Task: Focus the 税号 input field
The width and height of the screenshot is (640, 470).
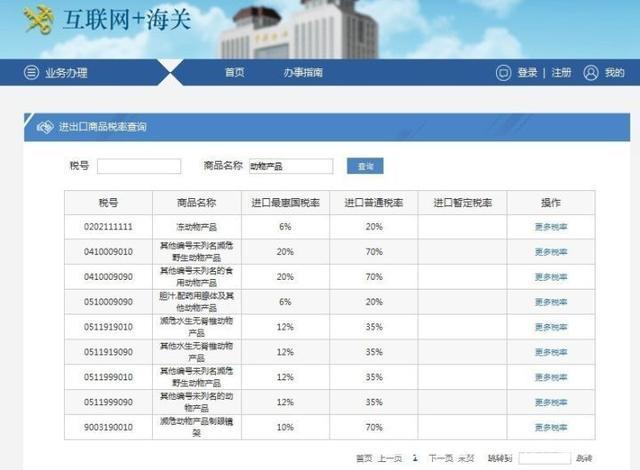Action: pos(139,166)
